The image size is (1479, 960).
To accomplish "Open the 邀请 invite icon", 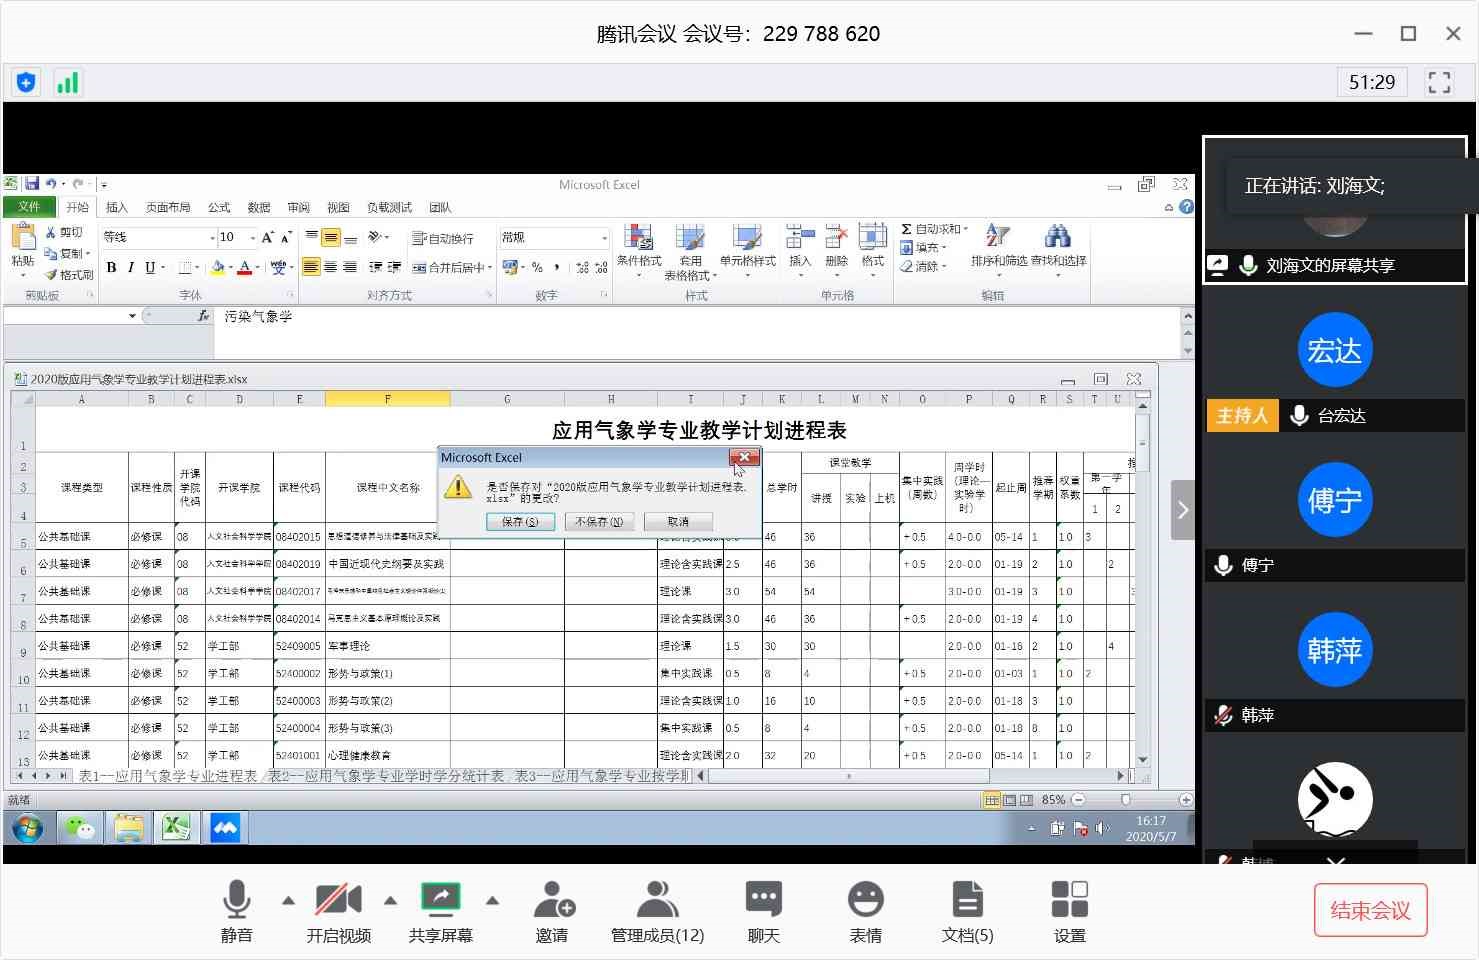I will click(x=552, y=900).
